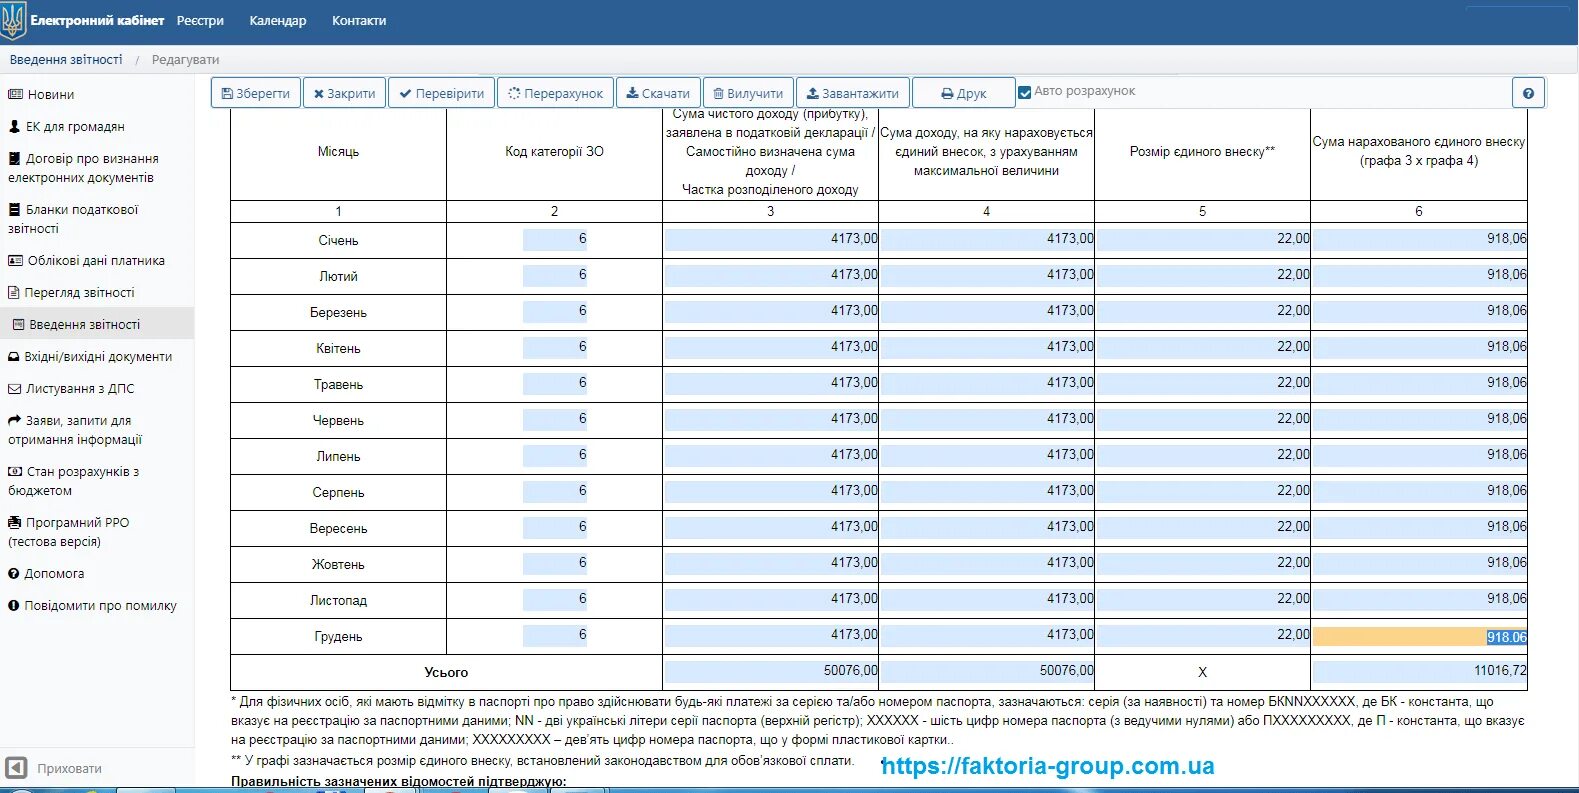The width and height of the screenshot is (1579, 793).
Task: Open Календар in the top menu
Action: tap(278, 20)
